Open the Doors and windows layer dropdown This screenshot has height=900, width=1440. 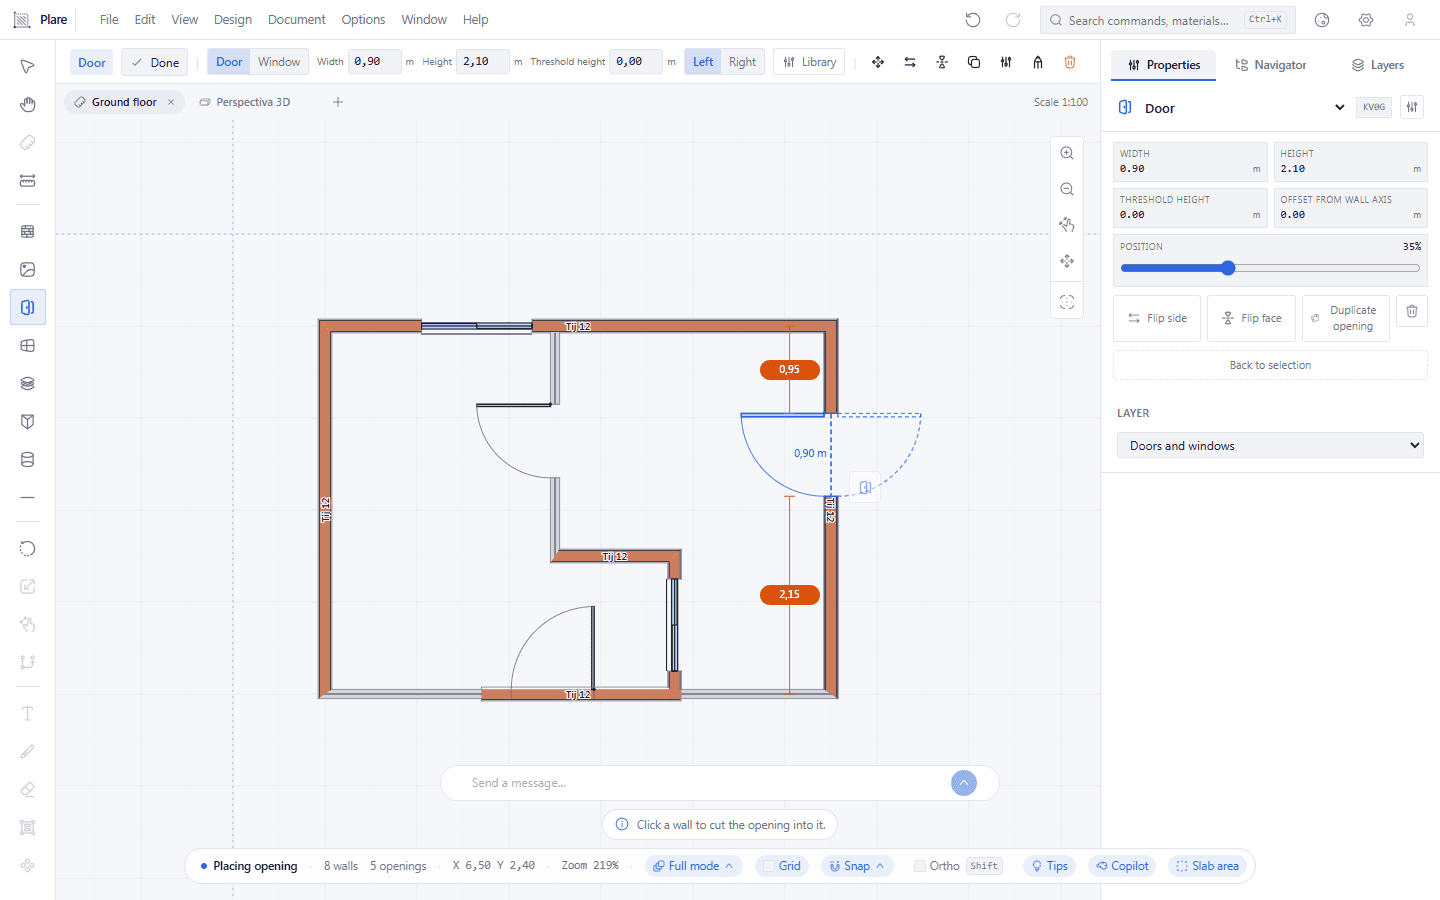point(1270,446)
